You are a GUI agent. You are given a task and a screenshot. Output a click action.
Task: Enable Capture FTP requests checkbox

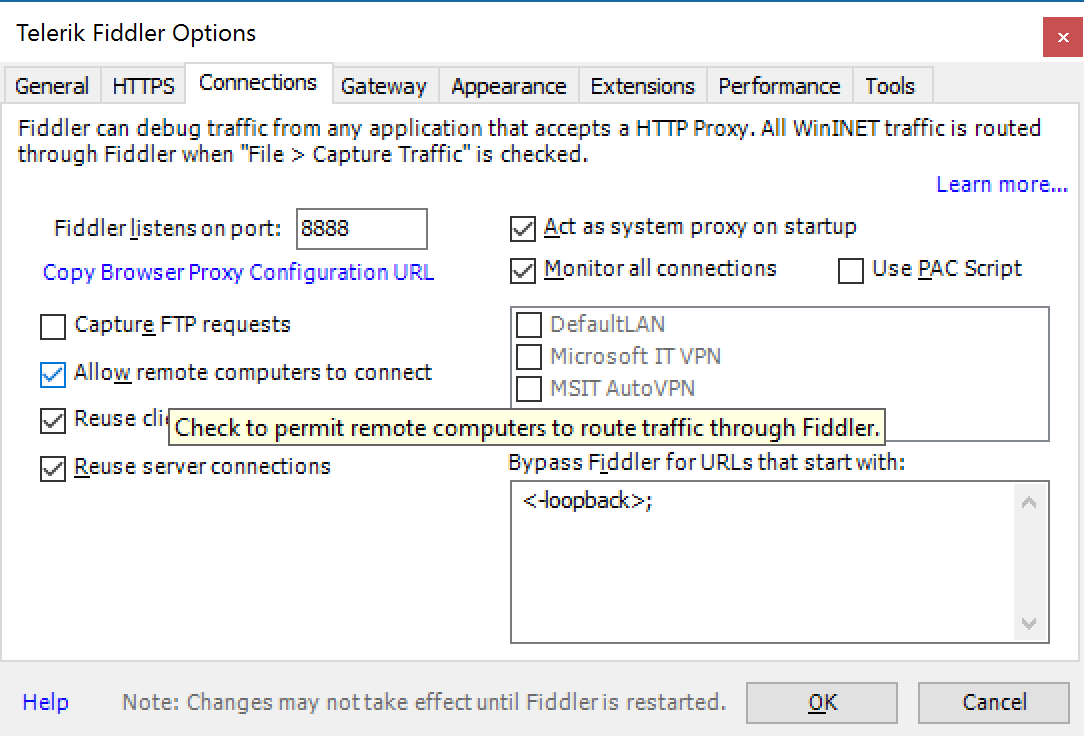(53, 326)
